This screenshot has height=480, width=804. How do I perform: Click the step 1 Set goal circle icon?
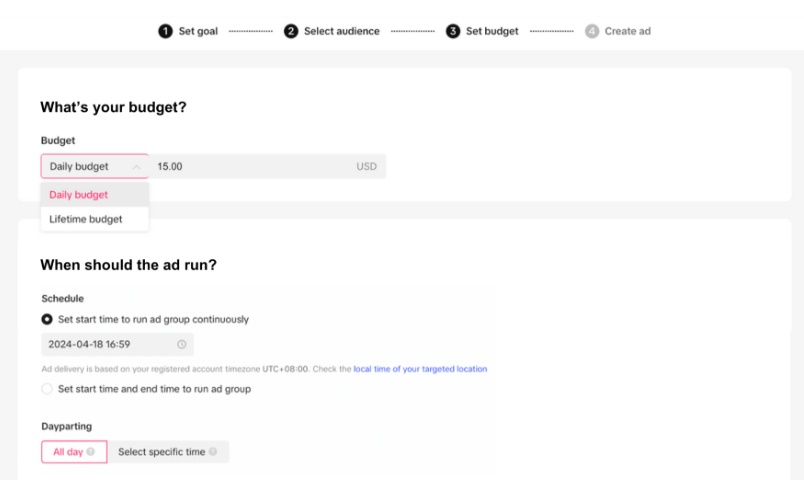[165, 31]
